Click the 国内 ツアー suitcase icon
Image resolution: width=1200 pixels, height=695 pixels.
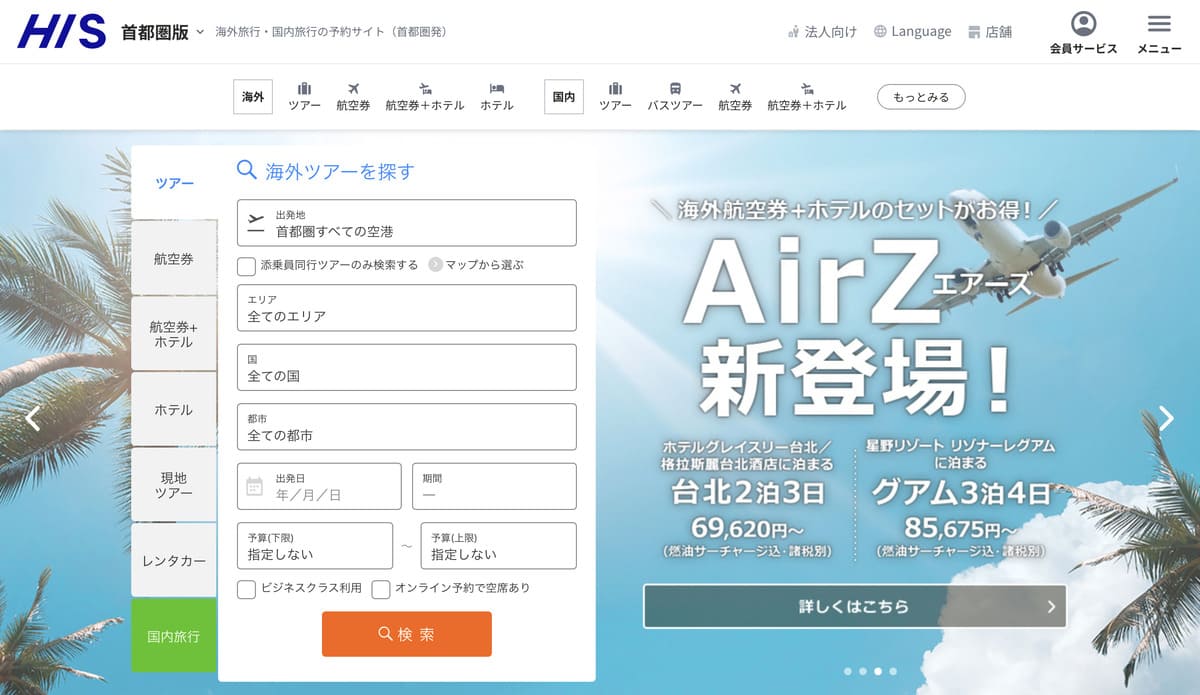click(615, 88)
